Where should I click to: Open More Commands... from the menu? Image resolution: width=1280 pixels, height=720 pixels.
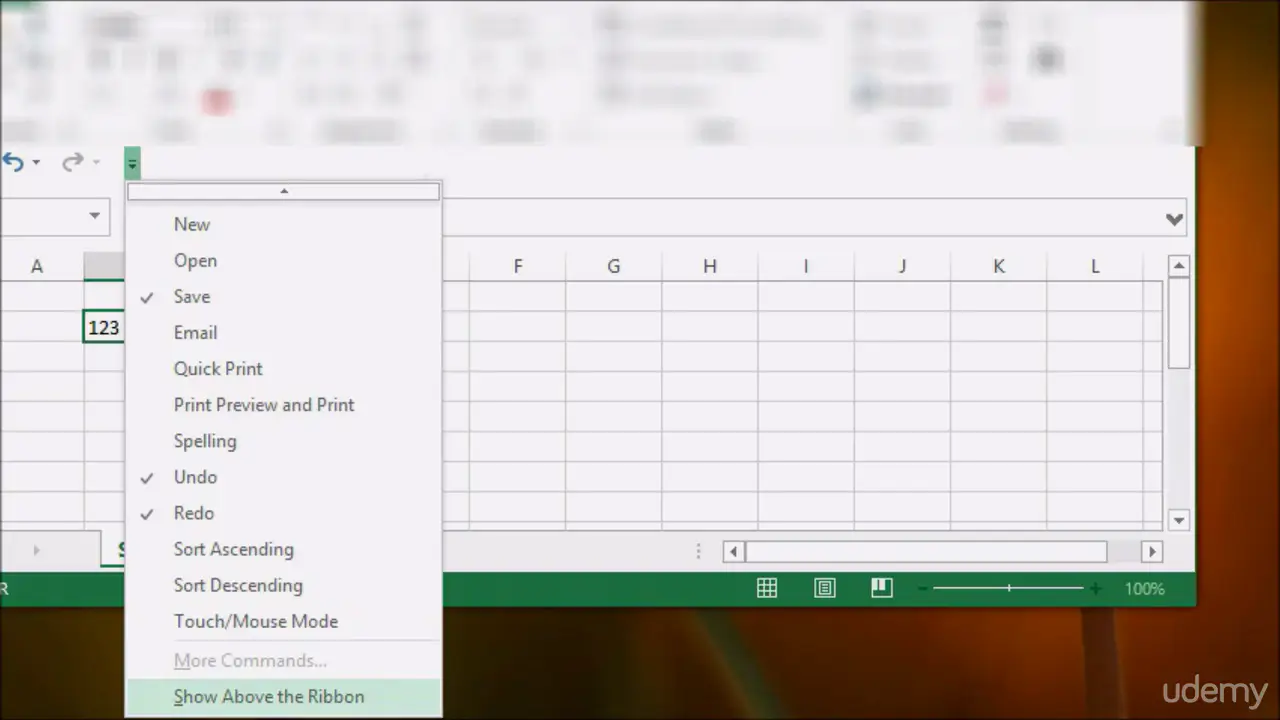click(x=283, y=661)
